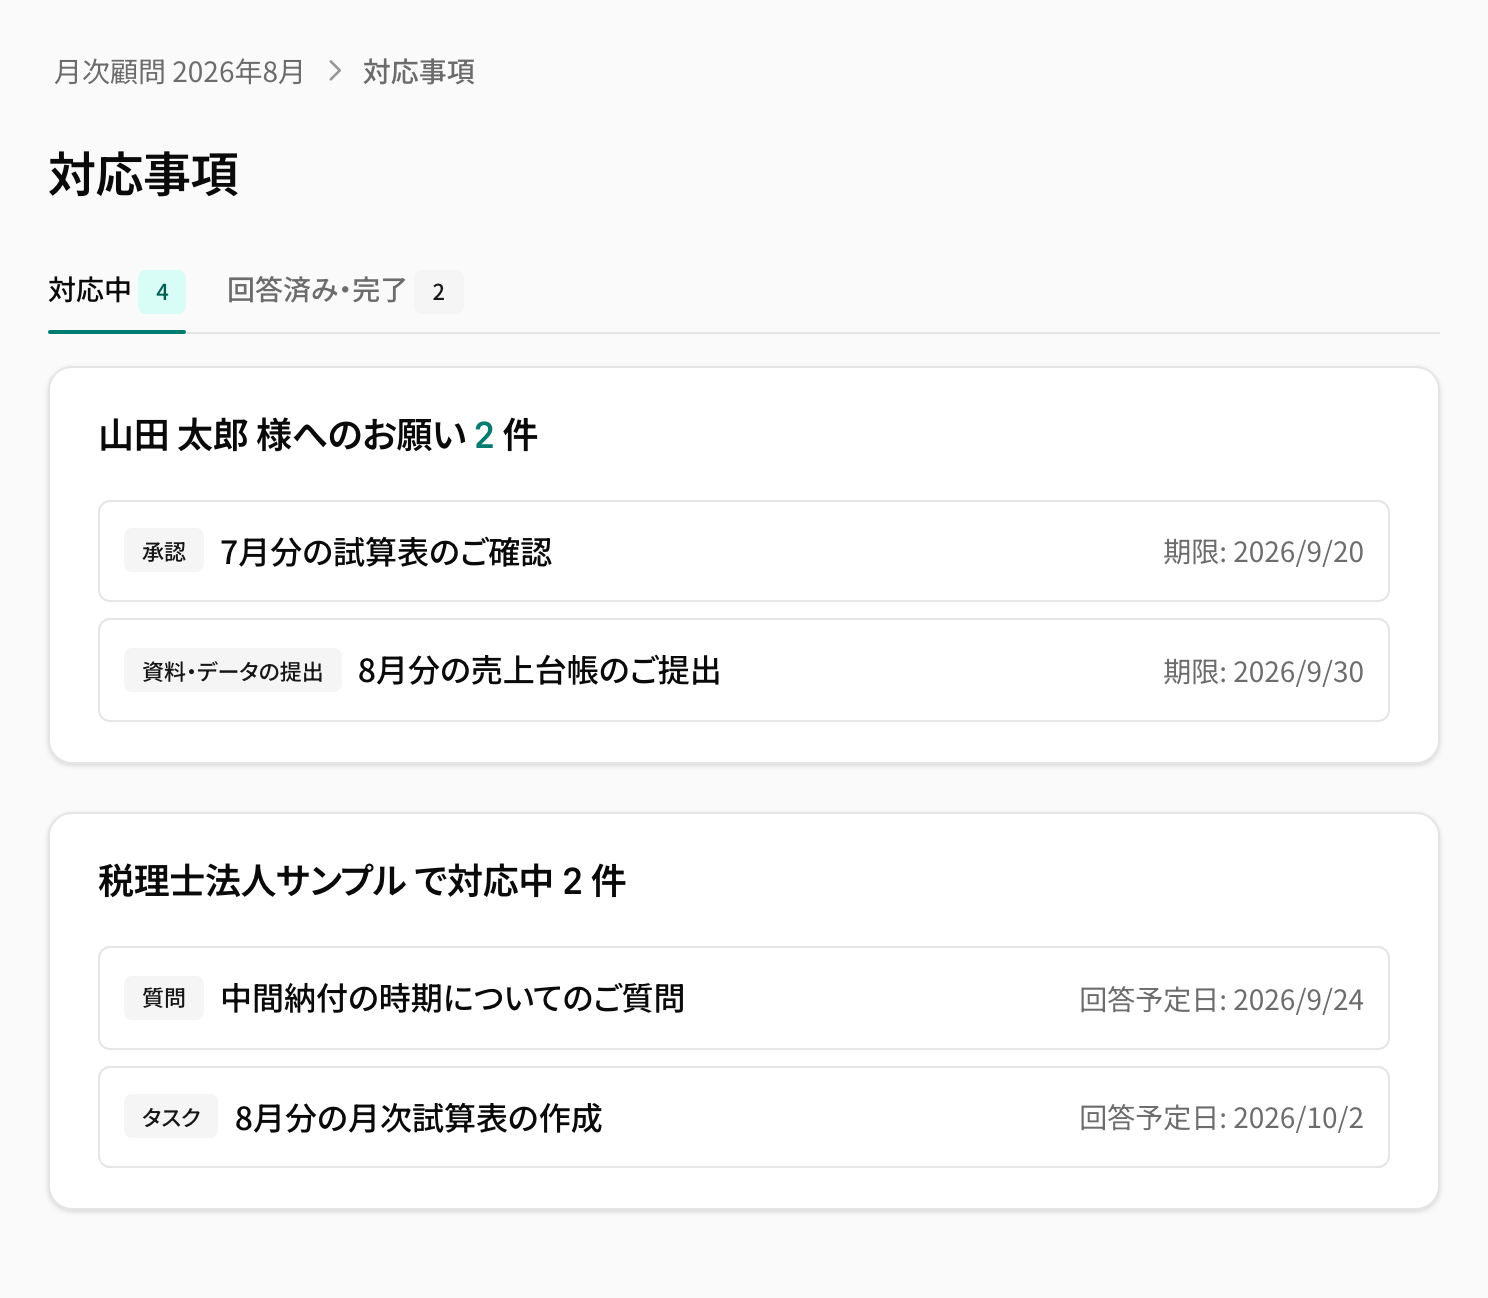
Task: Open the 8月分の売上台帳のご提出 item
Action: [x=744, y=670]
